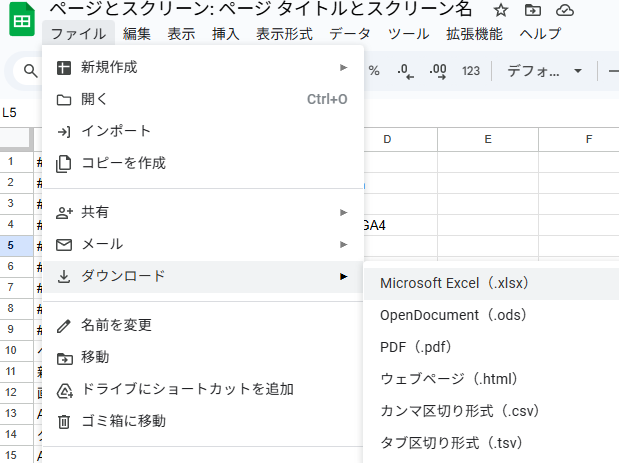Select column D header
The height and width of the screenshot is (463, 619).
pos(400,139)
